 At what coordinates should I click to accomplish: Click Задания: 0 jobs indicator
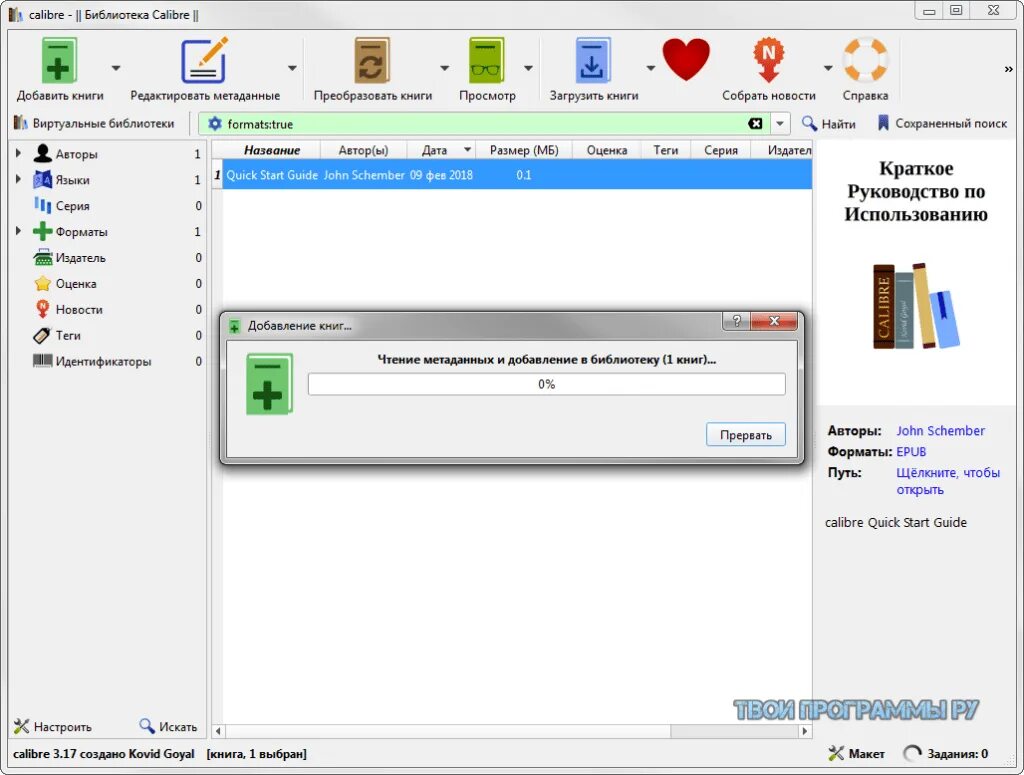click(946, 753)
